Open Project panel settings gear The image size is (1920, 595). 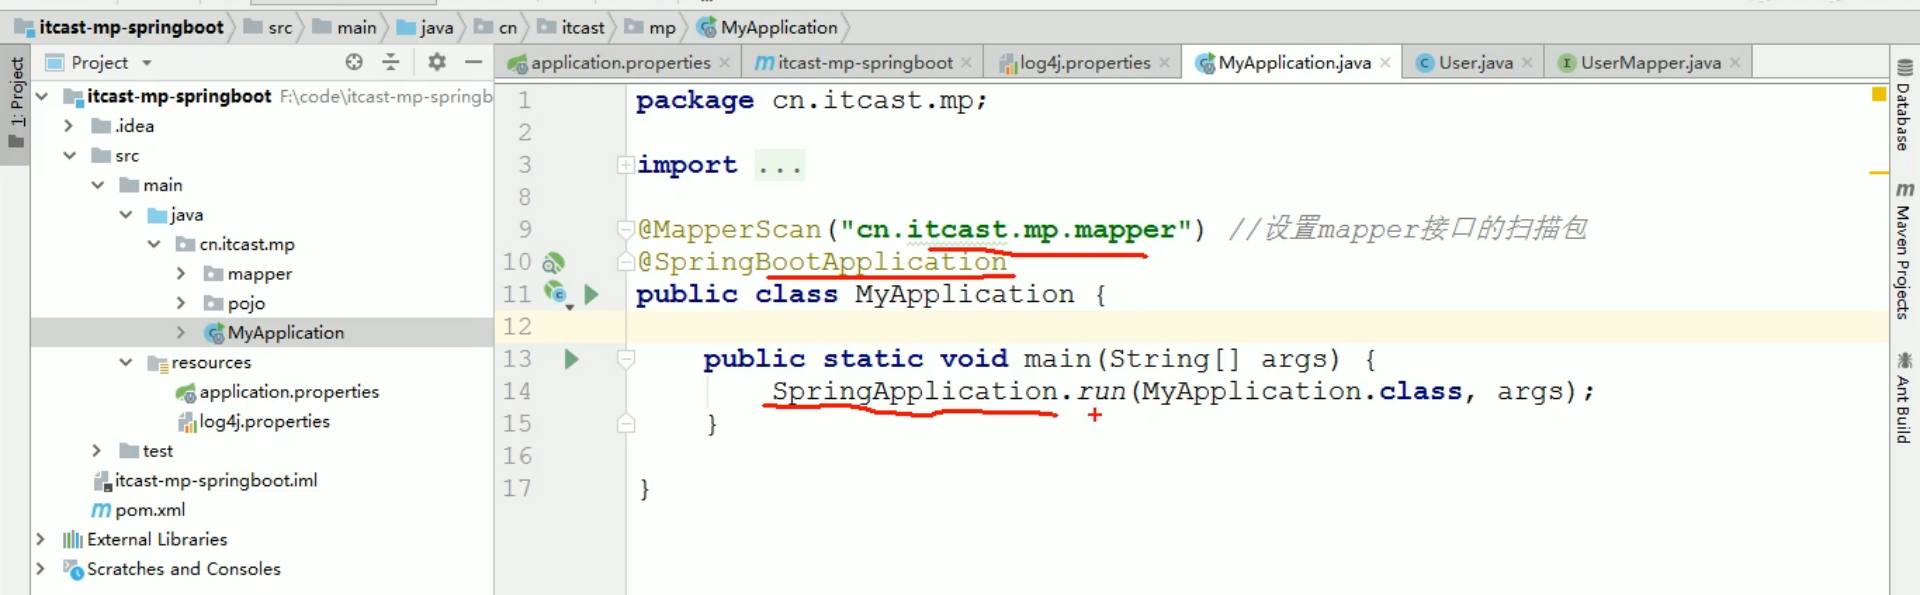(x=437, y=62)
